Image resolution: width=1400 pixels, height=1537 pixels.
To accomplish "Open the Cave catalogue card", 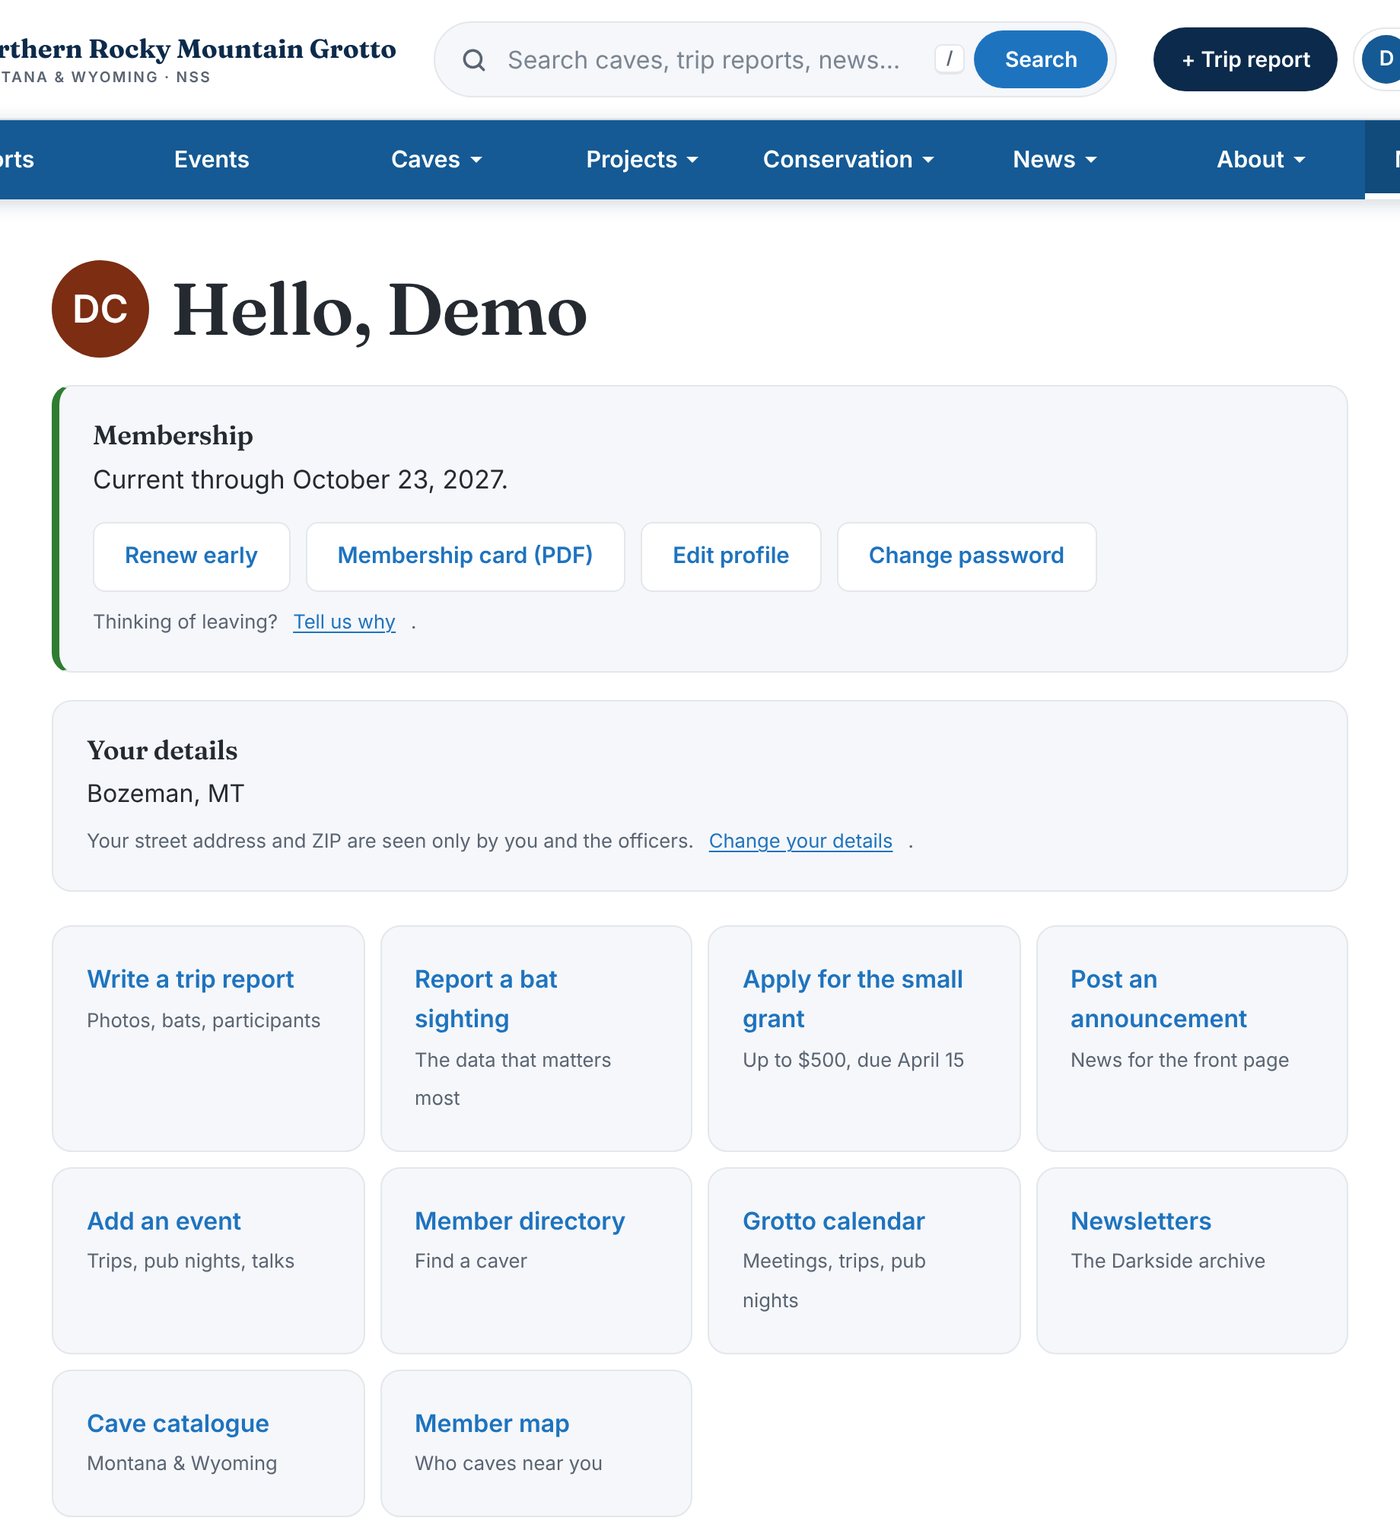I will pyautogui.click(x=208, y=1443).
